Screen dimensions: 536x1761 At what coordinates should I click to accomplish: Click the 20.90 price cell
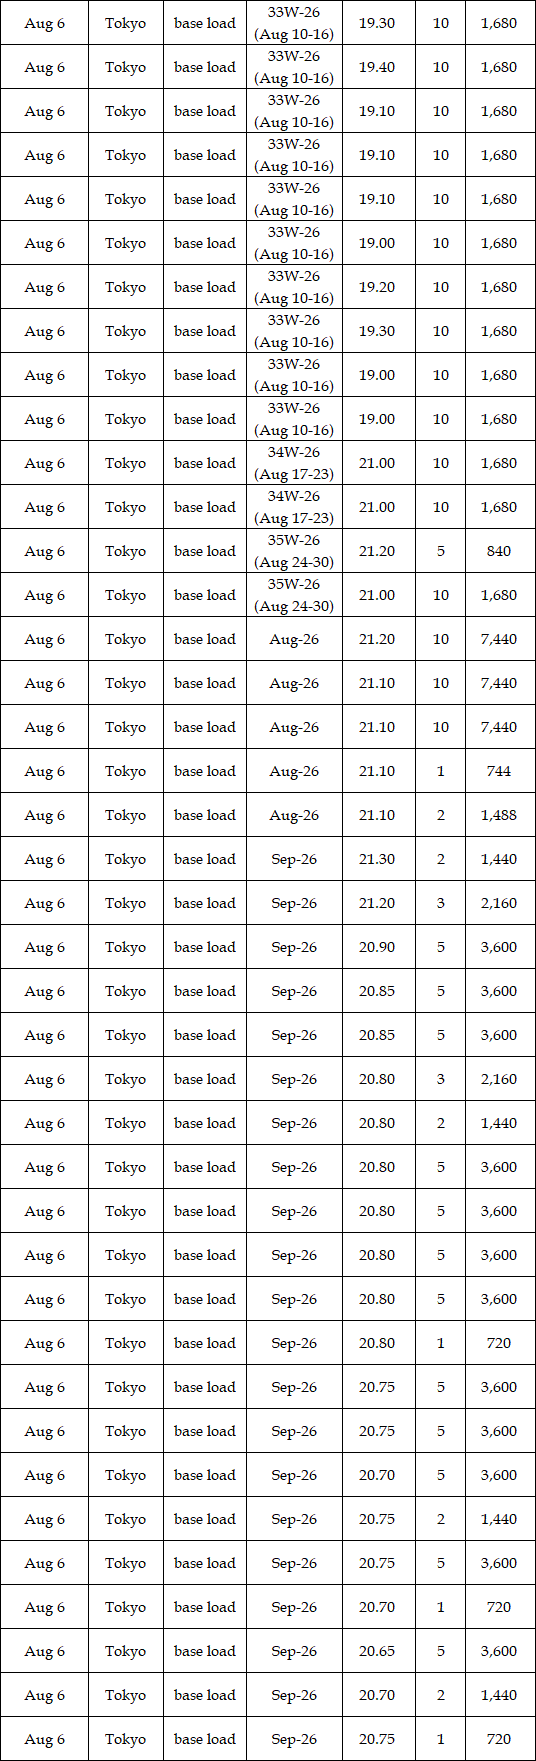(377, 947)
